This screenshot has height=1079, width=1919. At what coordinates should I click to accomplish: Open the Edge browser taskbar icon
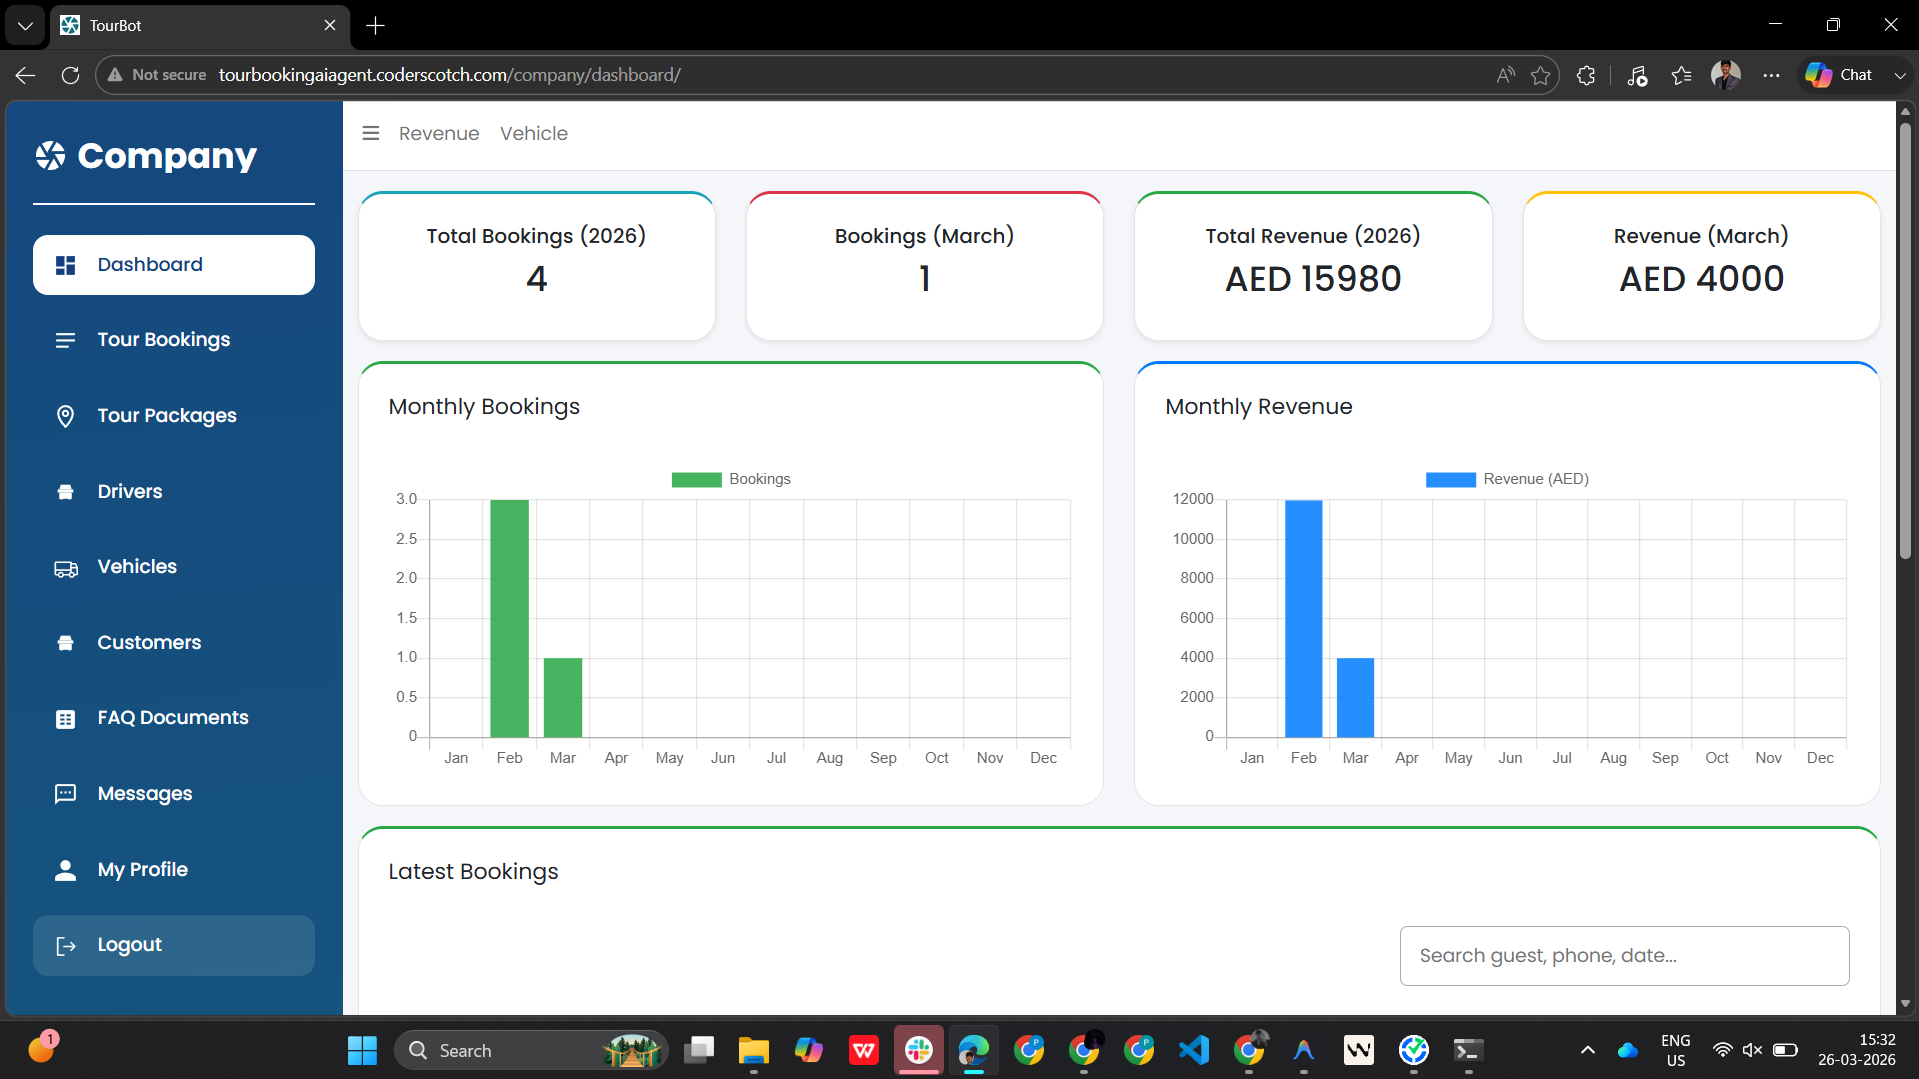(973, 1050)
